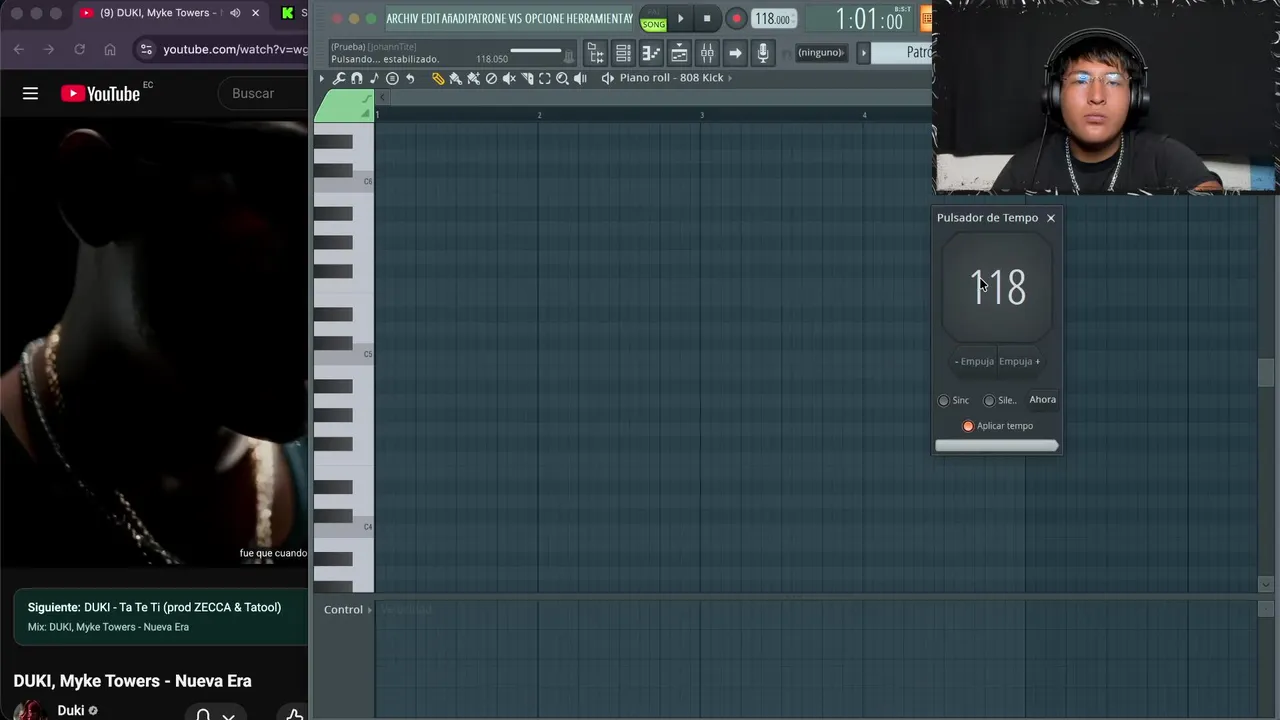Click the right arrow toolbar icon
This screenshot has width=1280, height=720.
(735, 52)
